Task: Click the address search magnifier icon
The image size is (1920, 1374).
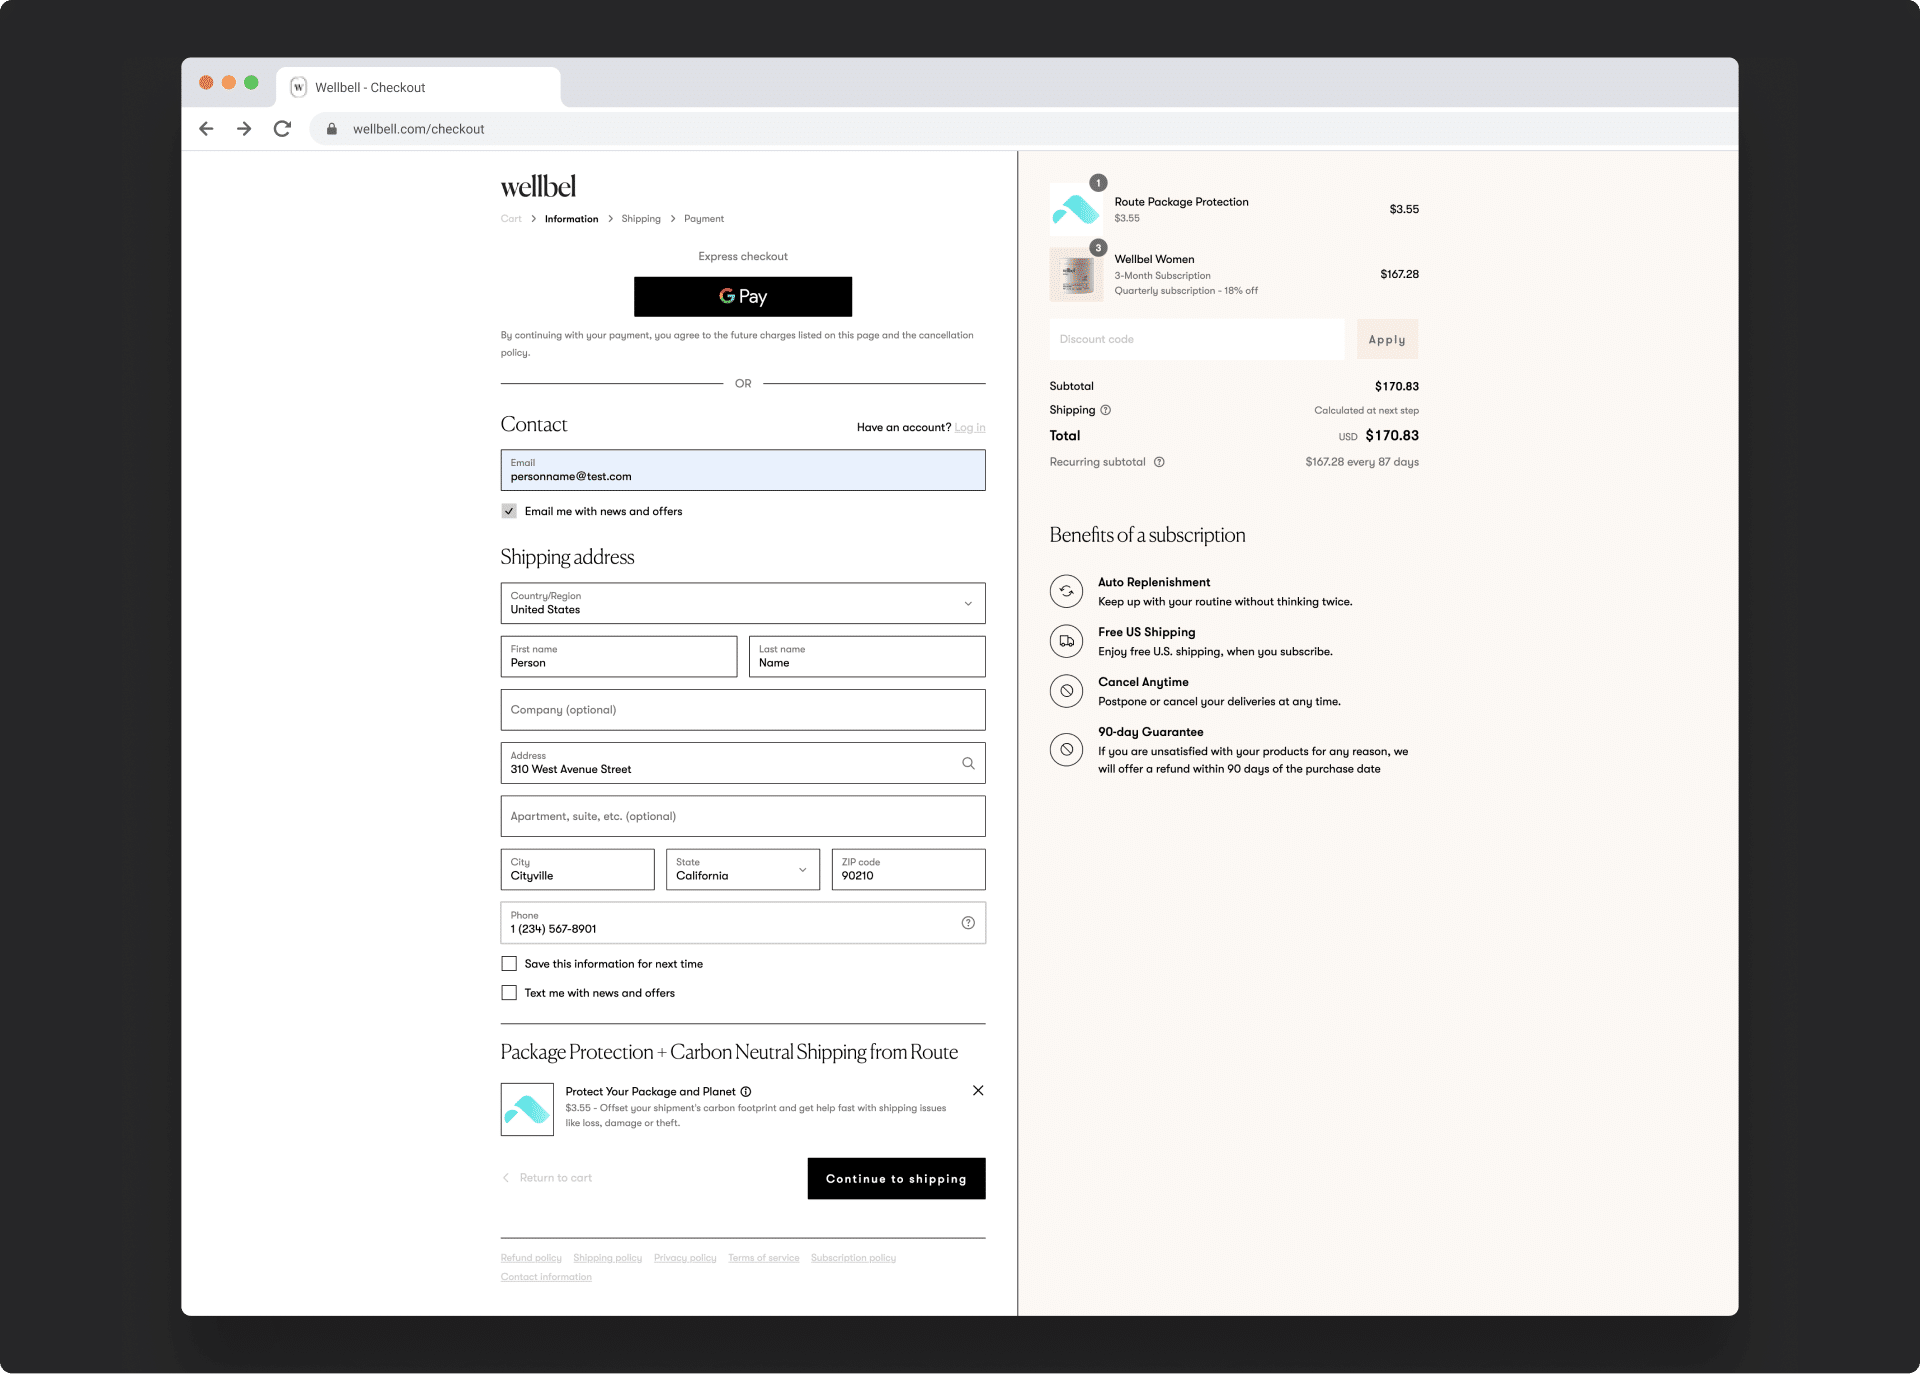Action: [x=968, y=763]
